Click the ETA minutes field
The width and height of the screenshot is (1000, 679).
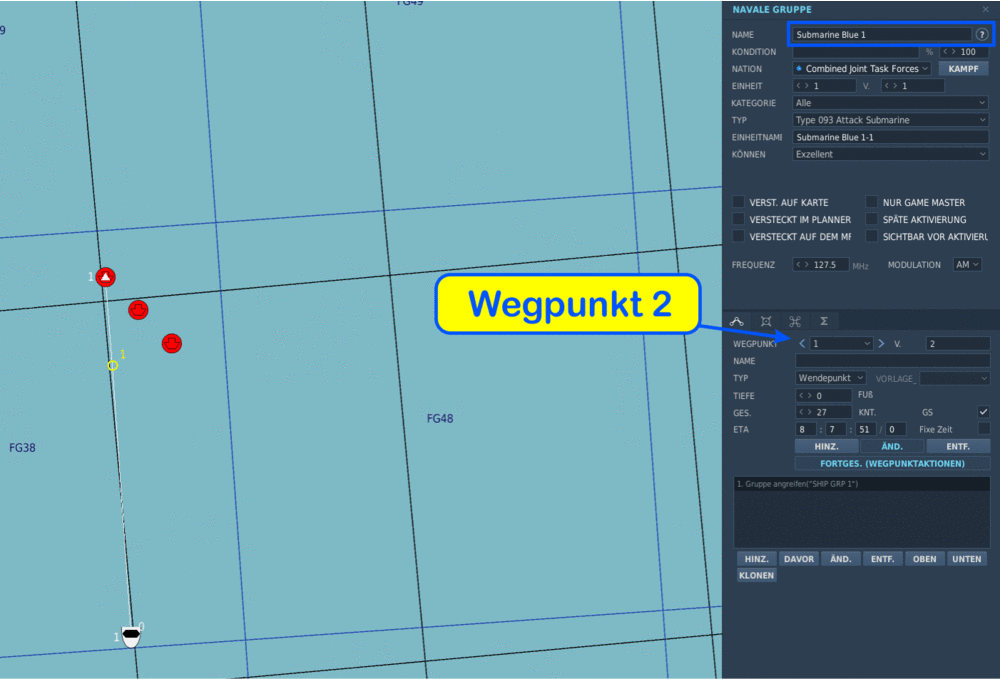click(x=835, y=430)
